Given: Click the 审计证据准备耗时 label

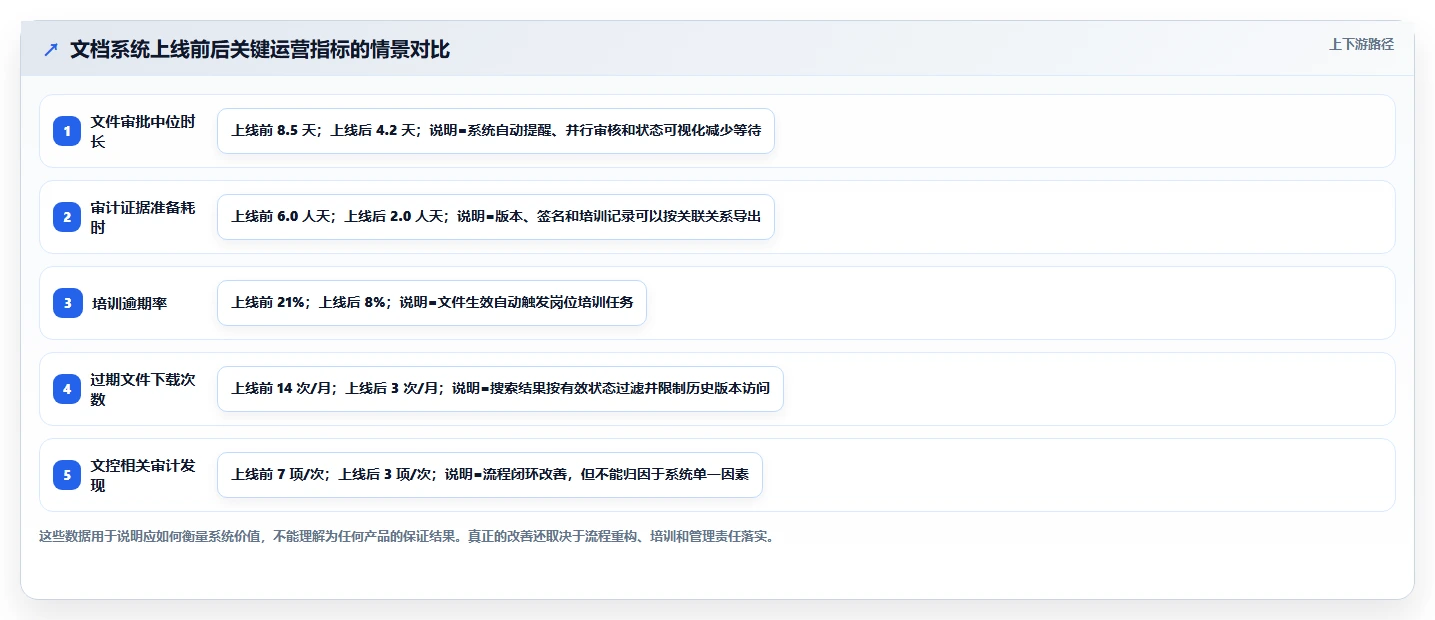Looking at the screenshot, I should pos(143,217).
